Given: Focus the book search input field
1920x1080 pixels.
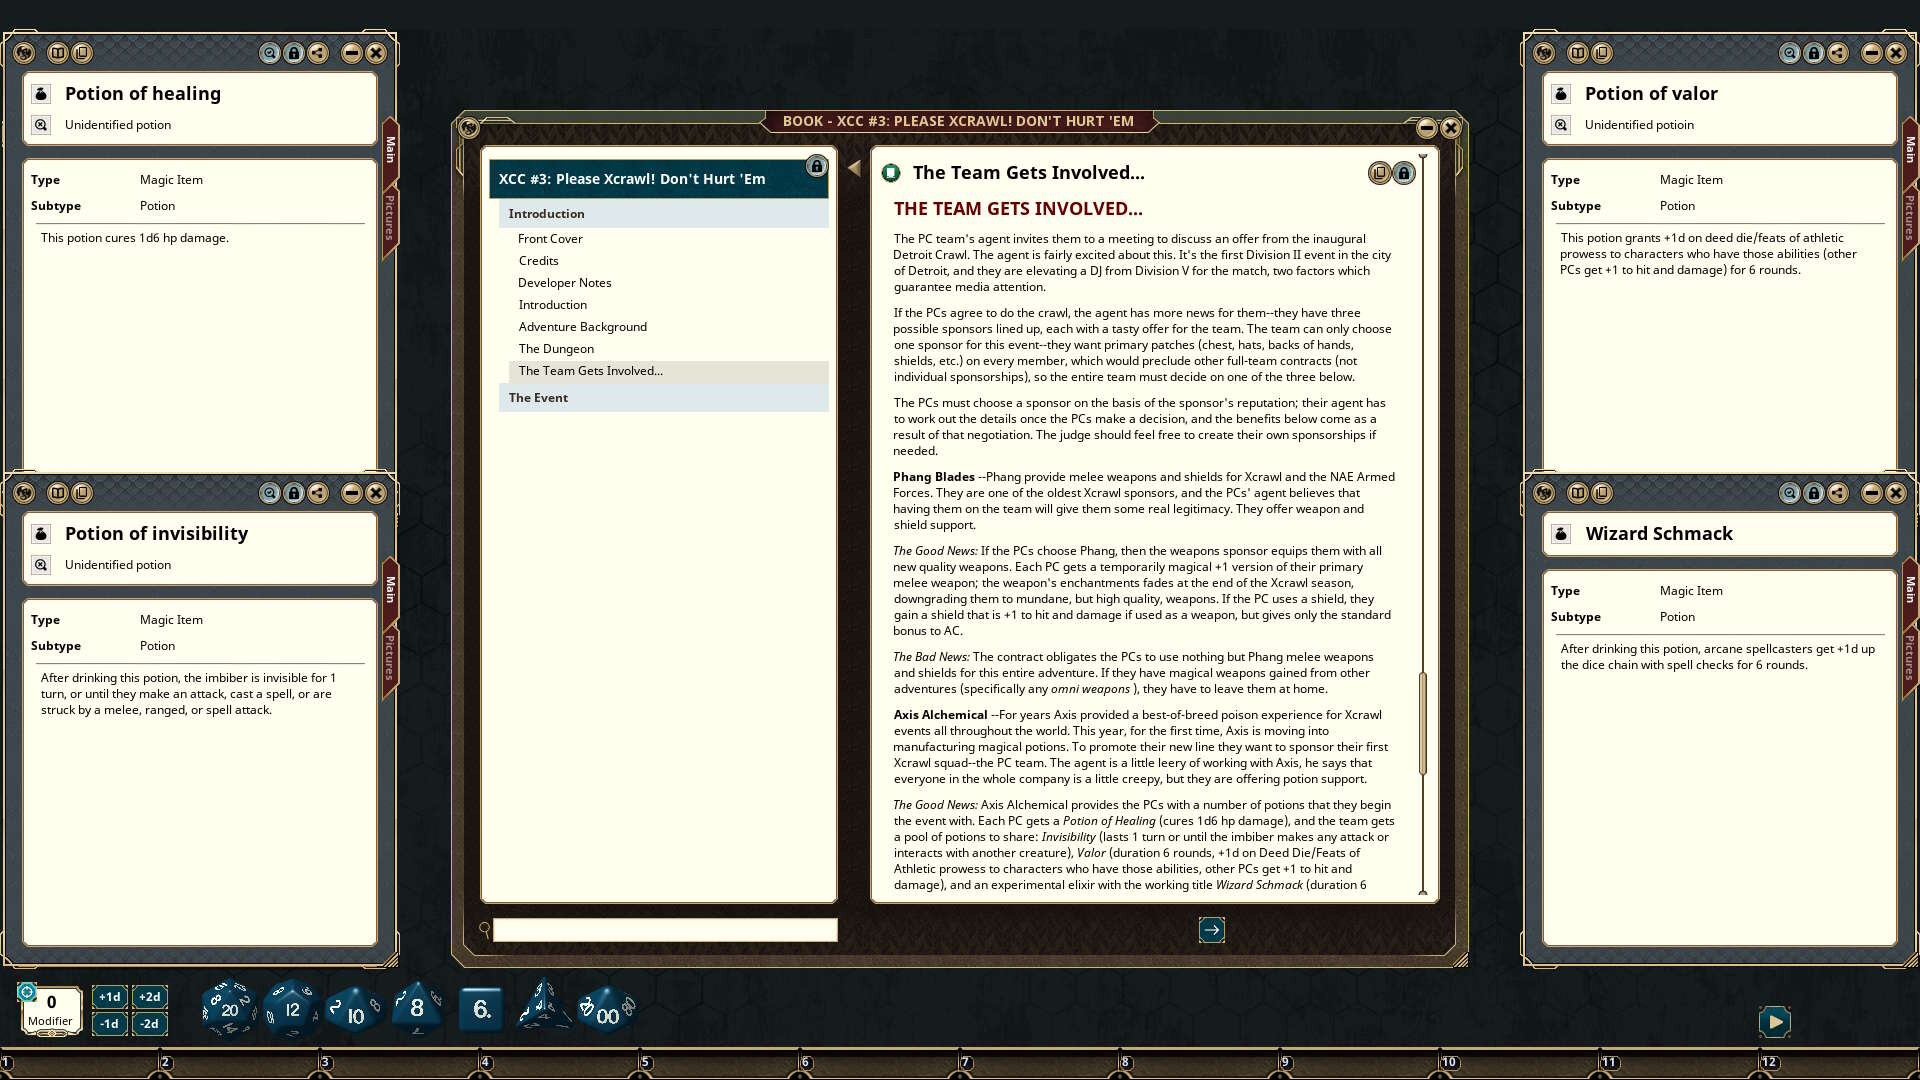Looking at the screenshot, I should coord(664,930).
